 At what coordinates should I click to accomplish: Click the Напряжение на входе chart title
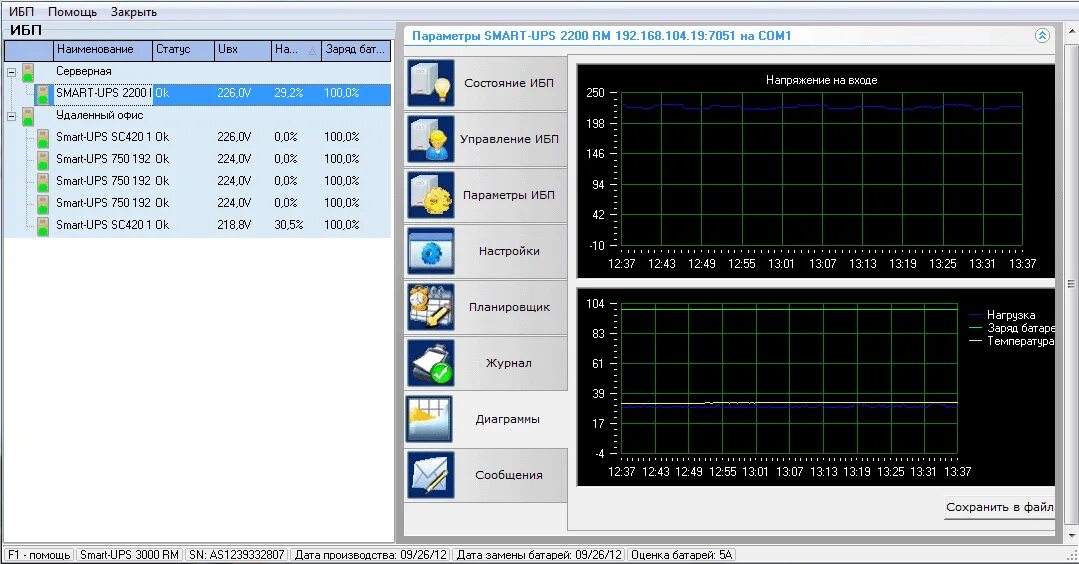822,80
